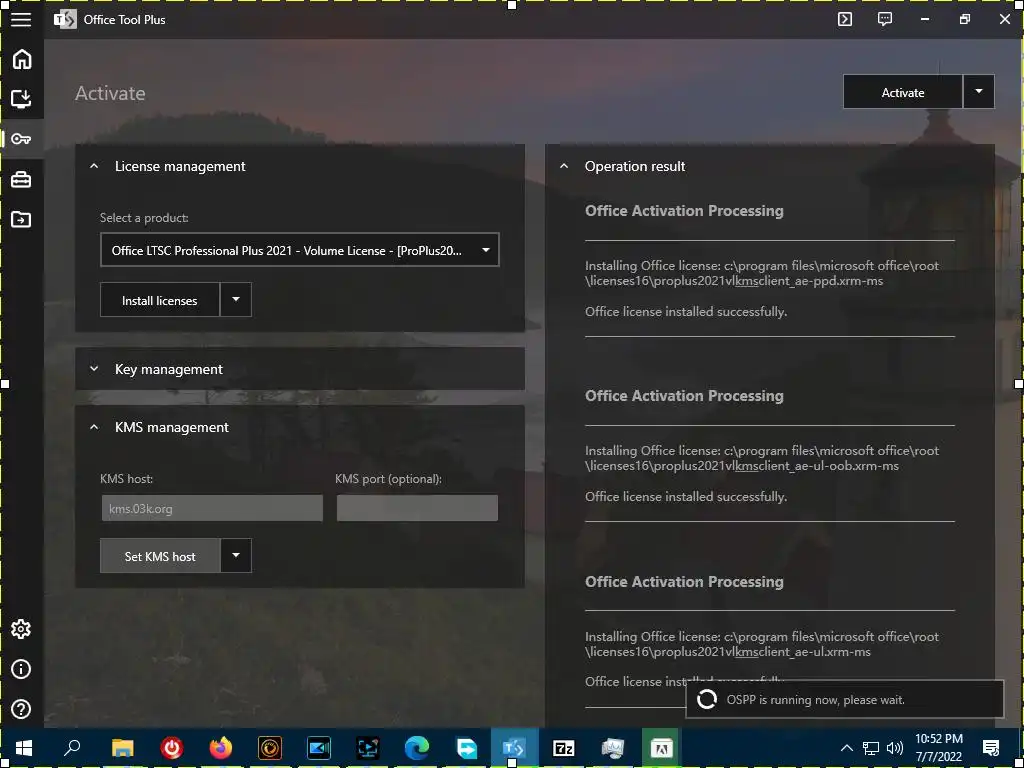
Task: Collapse the KMS management section
Action: (94, 427)
